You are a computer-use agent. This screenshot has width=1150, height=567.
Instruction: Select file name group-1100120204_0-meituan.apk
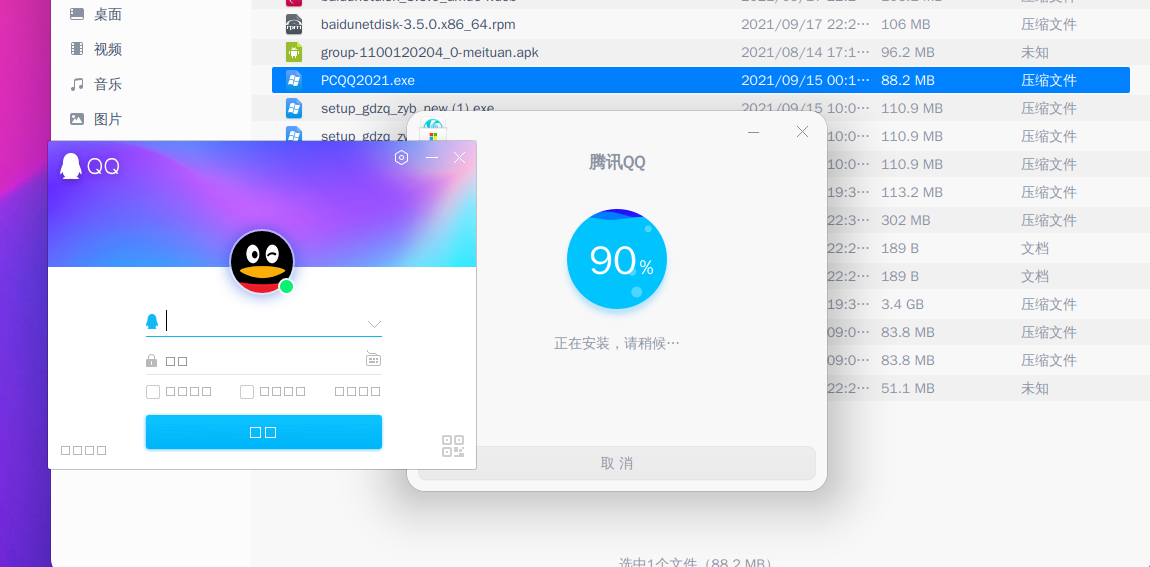point(430,52)
